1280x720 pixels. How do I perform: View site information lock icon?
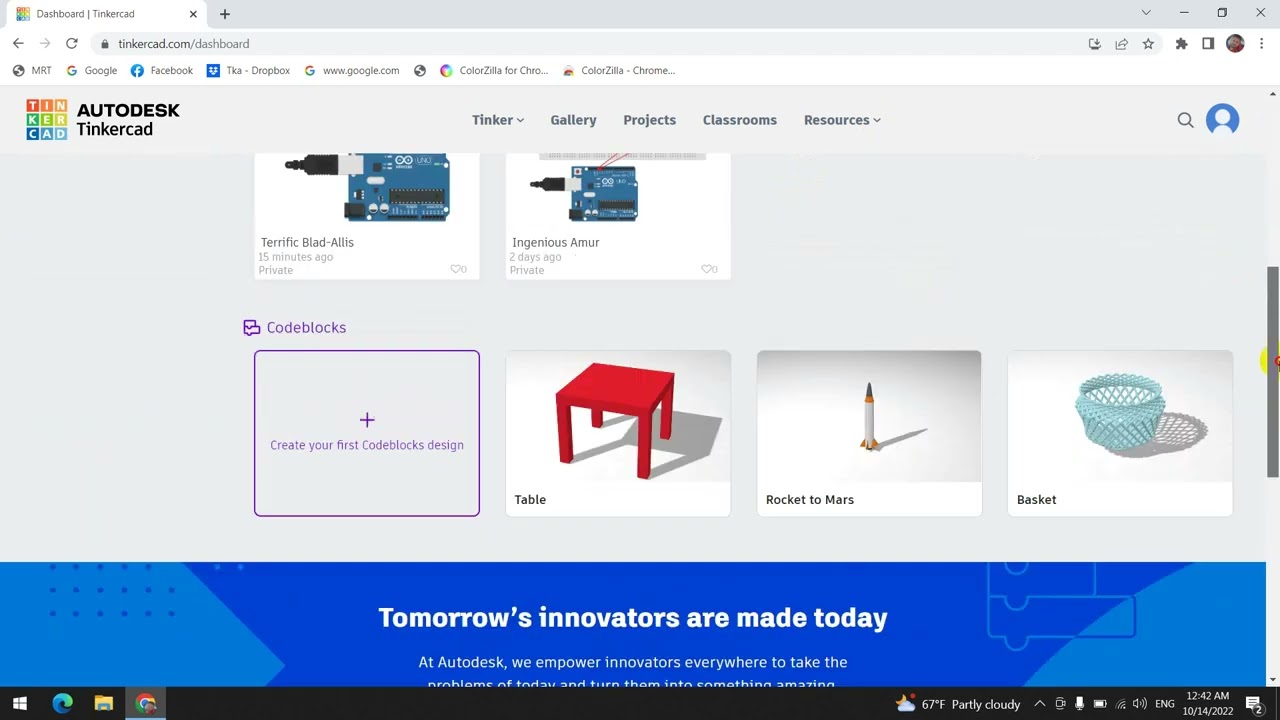pyautogui.click(x=104, y=44)
